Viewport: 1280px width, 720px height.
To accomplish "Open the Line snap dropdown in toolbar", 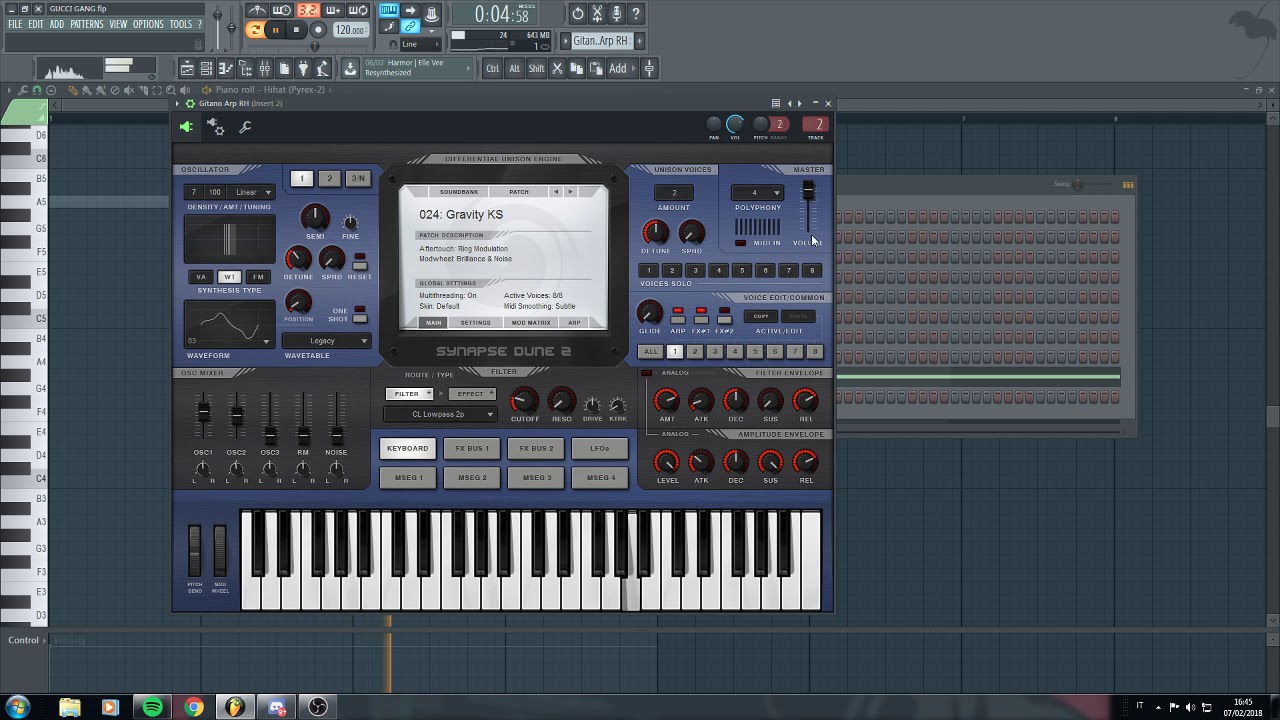I will pos(421,44).
